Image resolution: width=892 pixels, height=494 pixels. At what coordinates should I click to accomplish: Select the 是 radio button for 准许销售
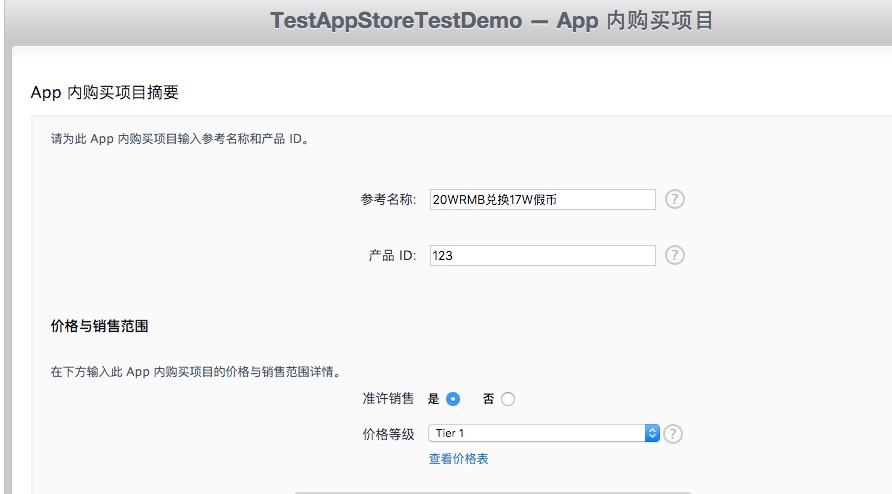click(453, 399)
